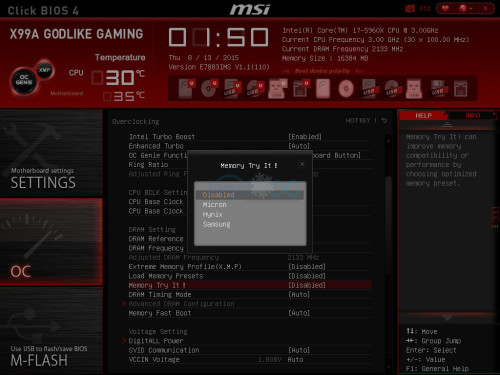Click the UEFI USB hard disk boot icon

(232, 89)
